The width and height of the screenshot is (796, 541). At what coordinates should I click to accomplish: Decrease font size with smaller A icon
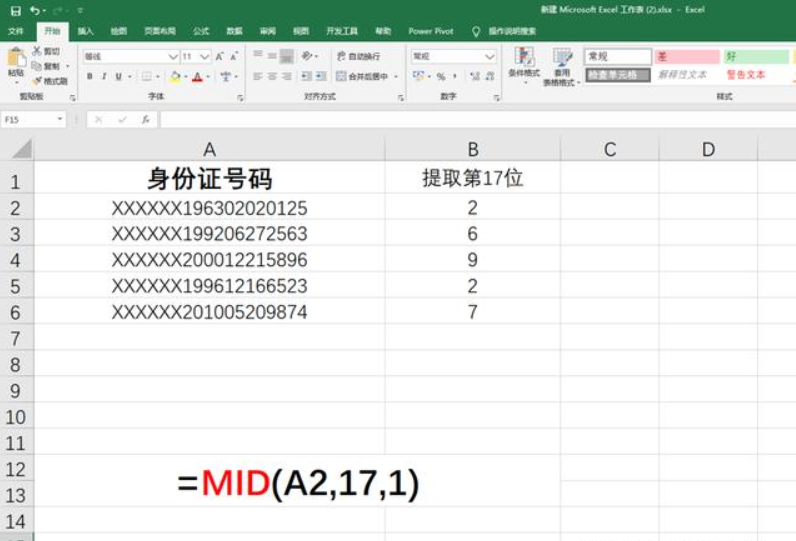234,56
